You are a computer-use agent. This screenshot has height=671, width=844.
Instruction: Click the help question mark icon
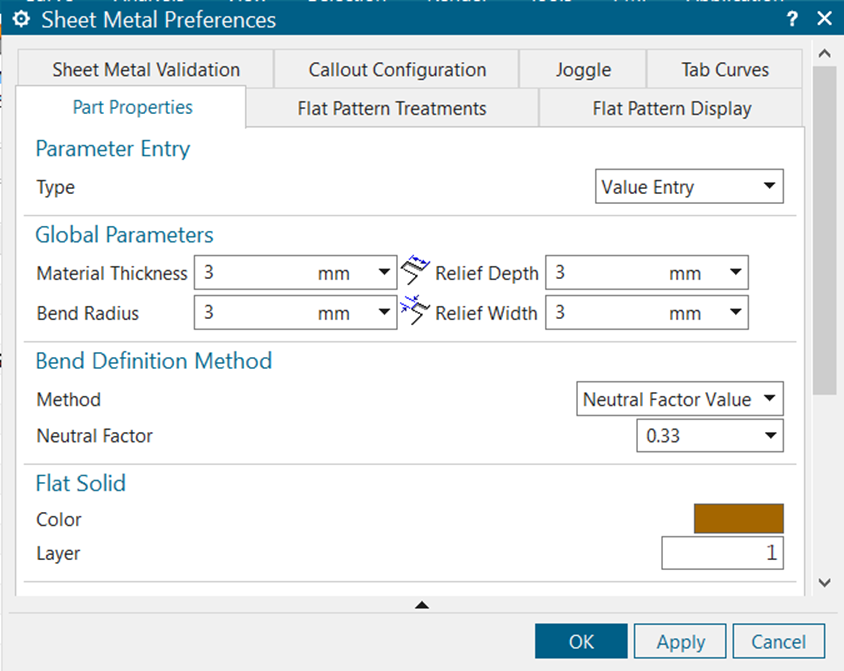click(x=792, y=19)
